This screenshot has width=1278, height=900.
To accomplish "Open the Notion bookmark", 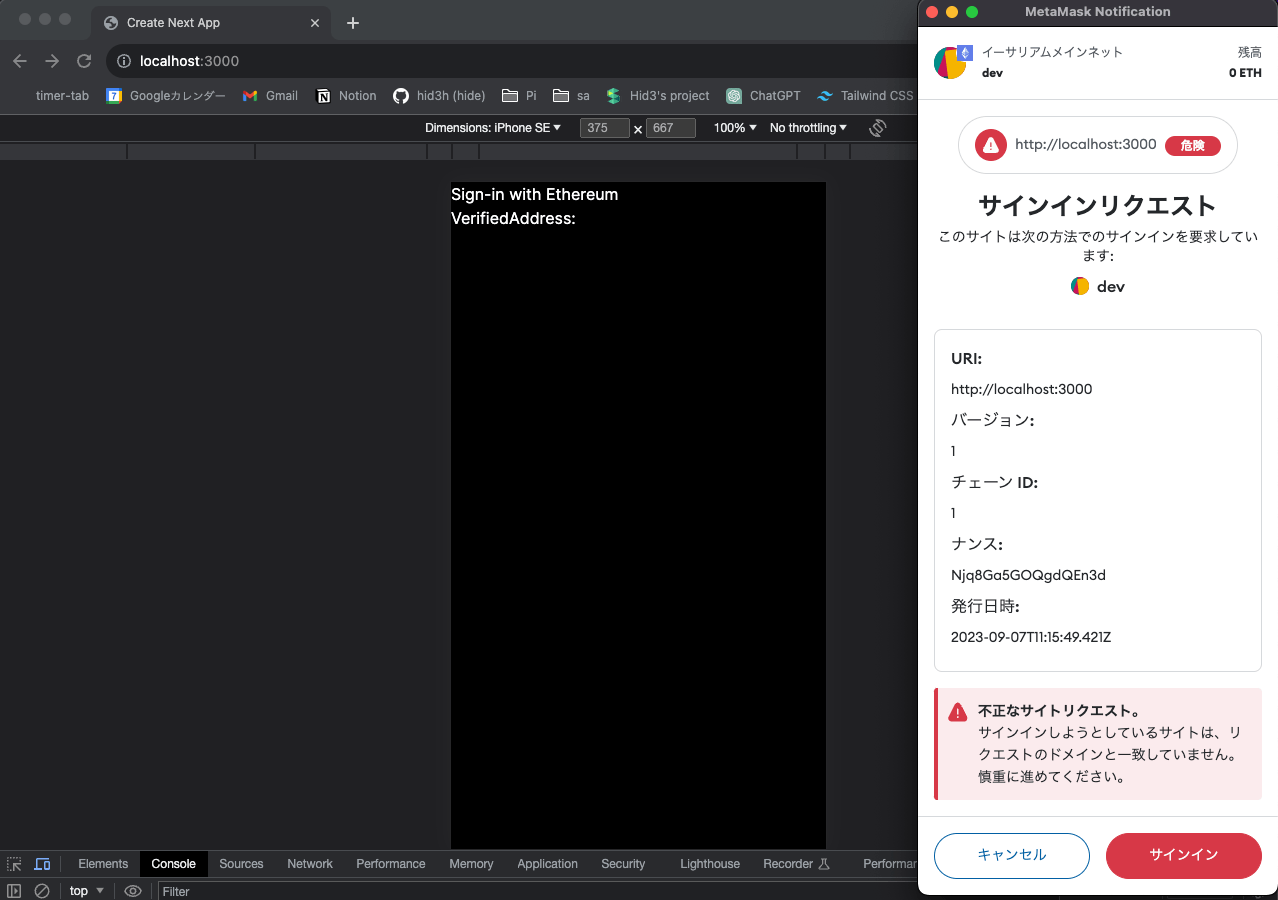I will (x=346, y=96).
